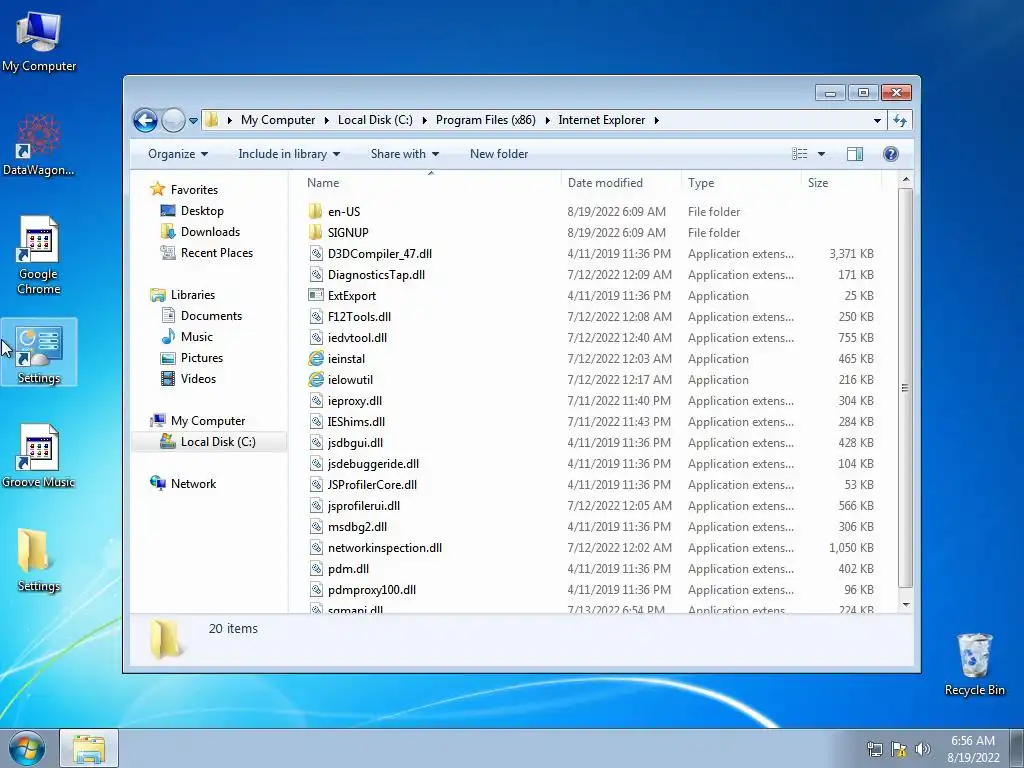The height and width of the screenshot is (768, 1024).
Task: Click the scrollbar down arrow
Action: click(x=906, y=605)
